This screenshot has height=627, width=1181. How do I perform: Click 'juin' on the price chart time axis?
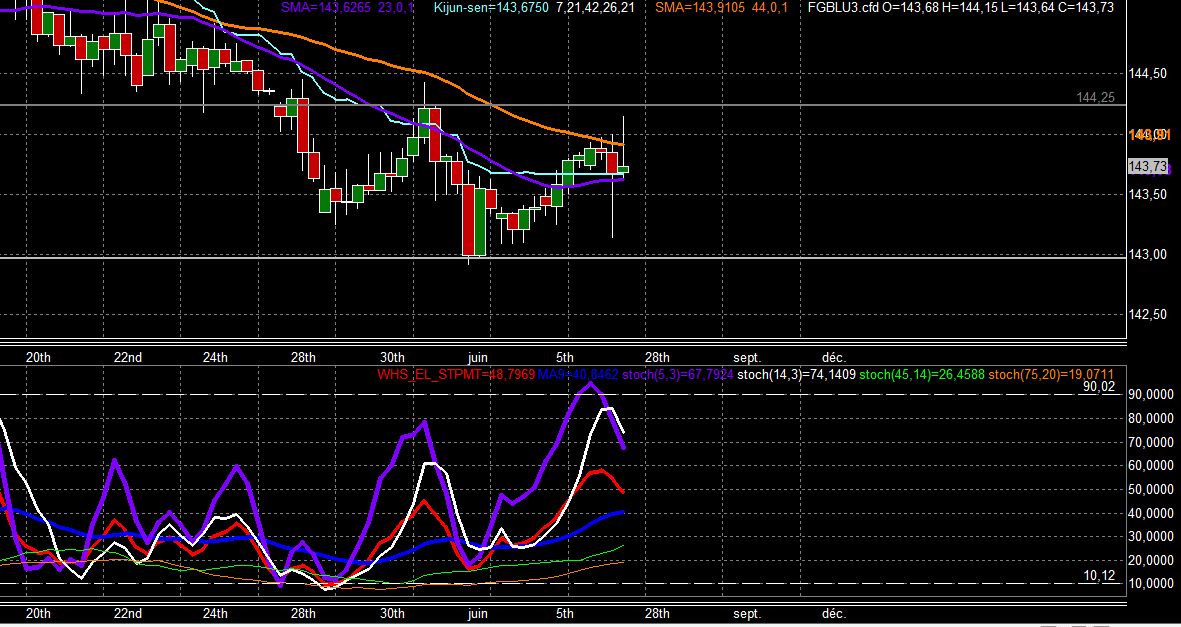coord(478,357)
